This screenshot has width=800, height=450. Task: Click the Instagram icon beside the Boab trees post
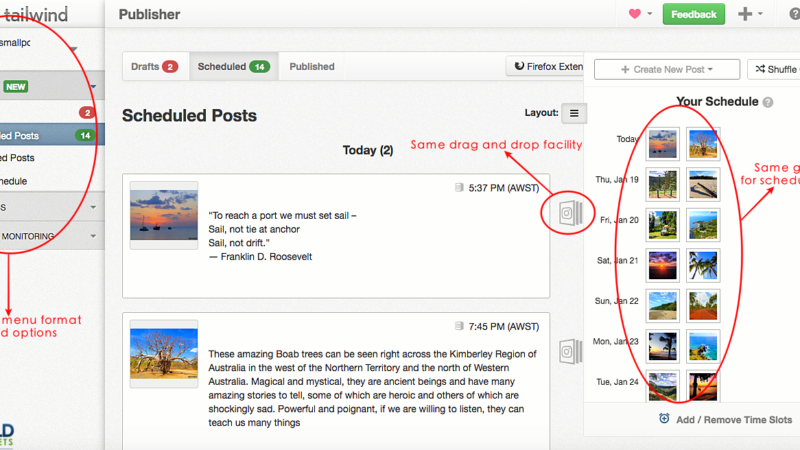[567, 352]
